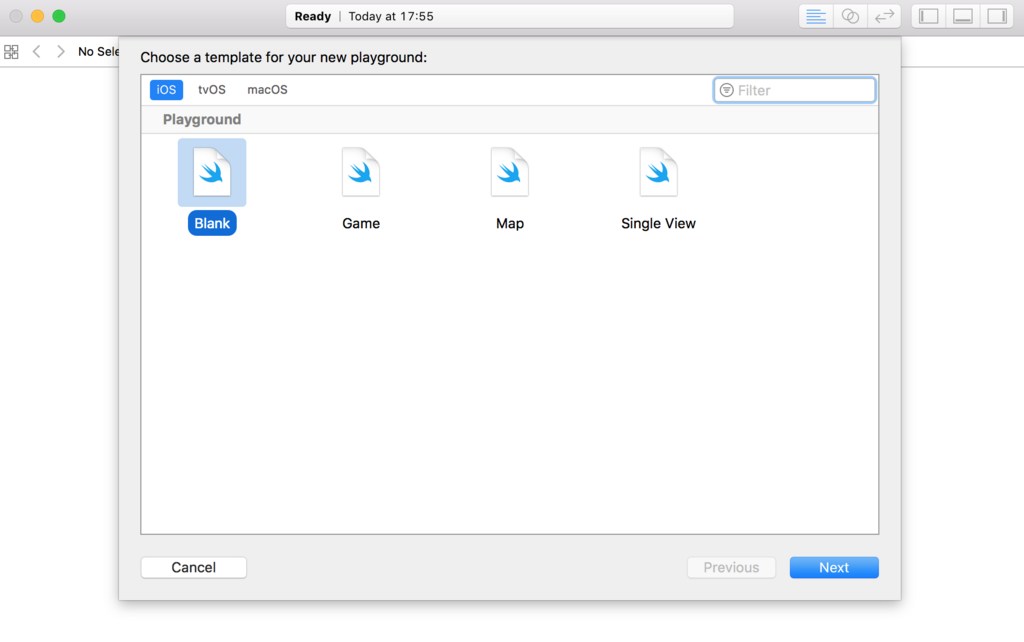Click the 'Blank' template label

coord(212,223)
